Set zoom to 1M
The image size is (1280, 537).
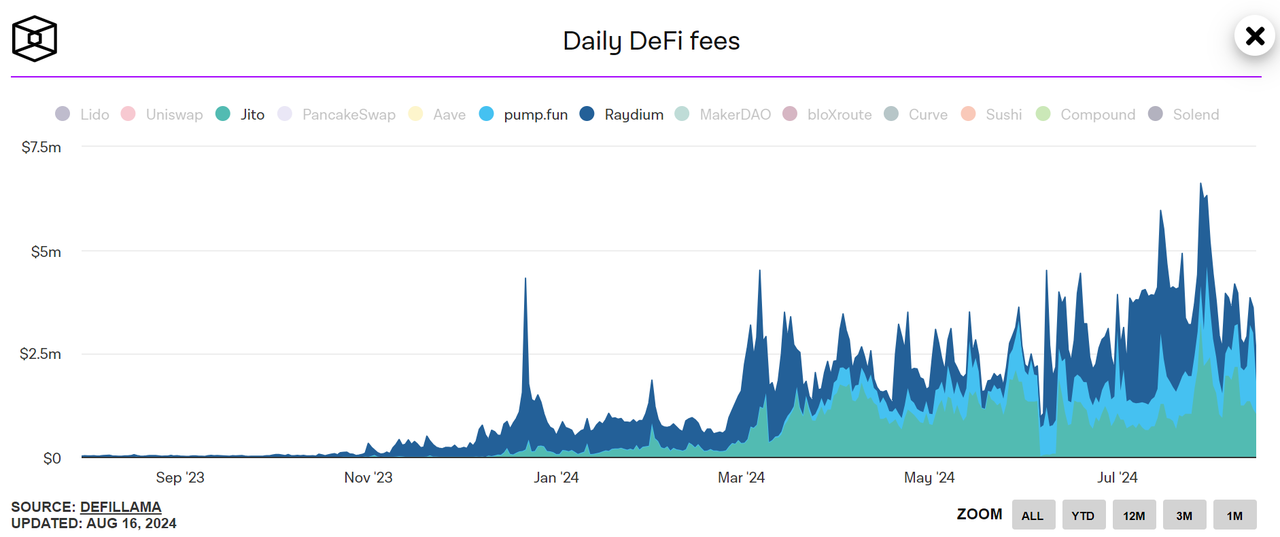(1235, 515)
